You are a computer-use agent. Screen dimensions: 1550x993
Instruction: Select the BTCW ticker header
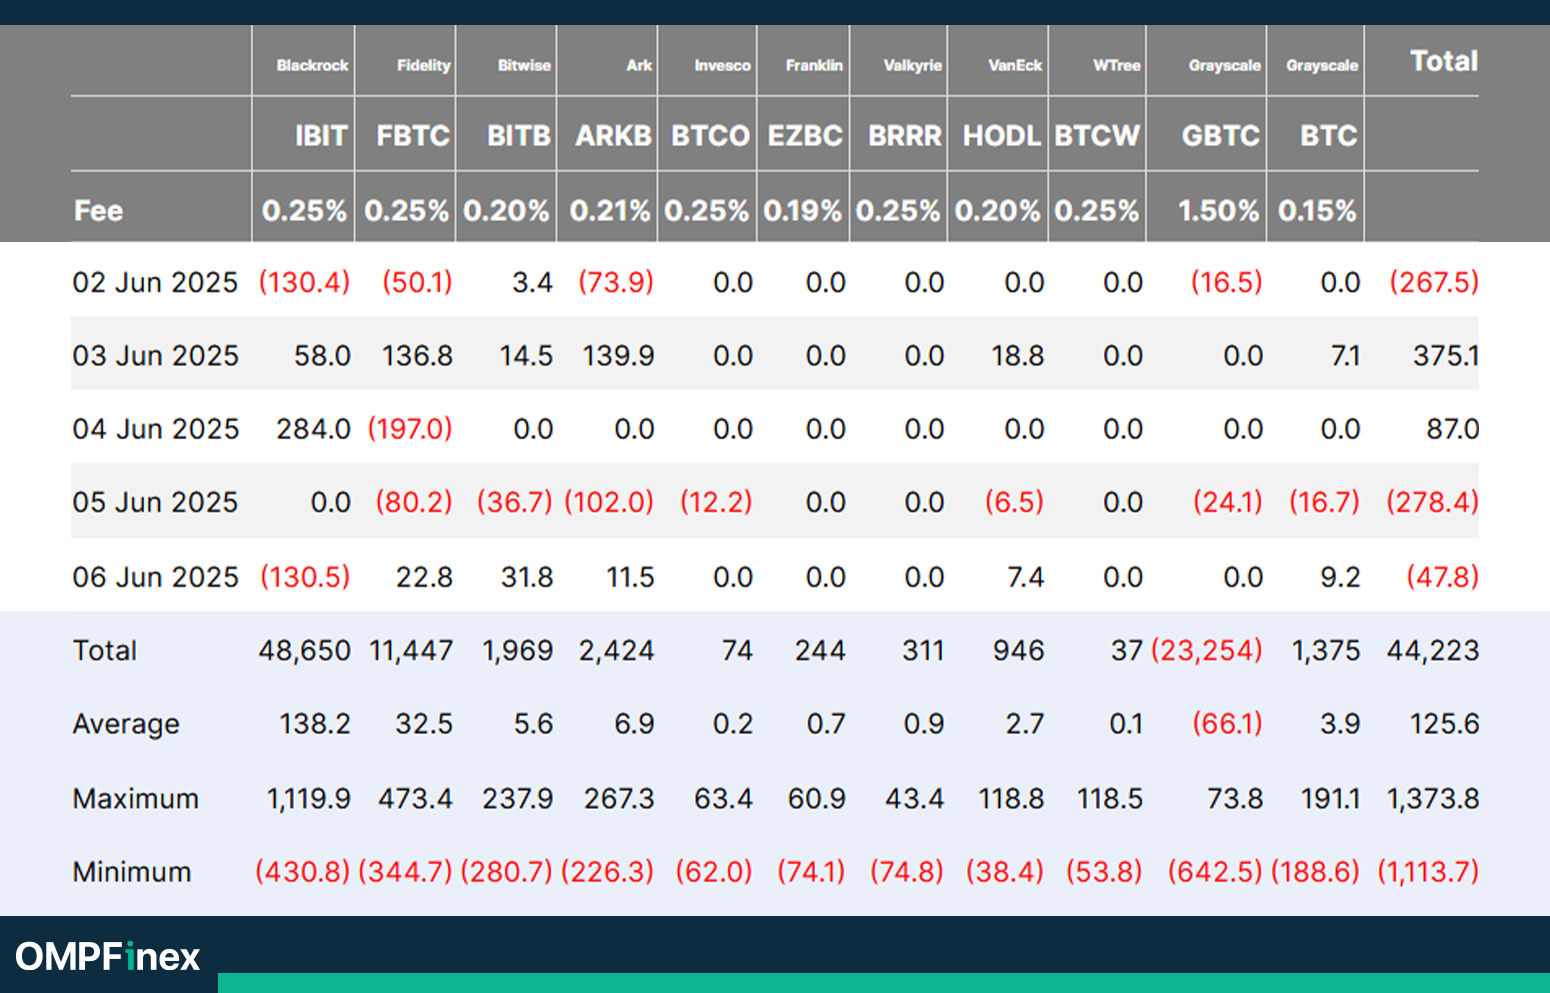coord(1097,136)
